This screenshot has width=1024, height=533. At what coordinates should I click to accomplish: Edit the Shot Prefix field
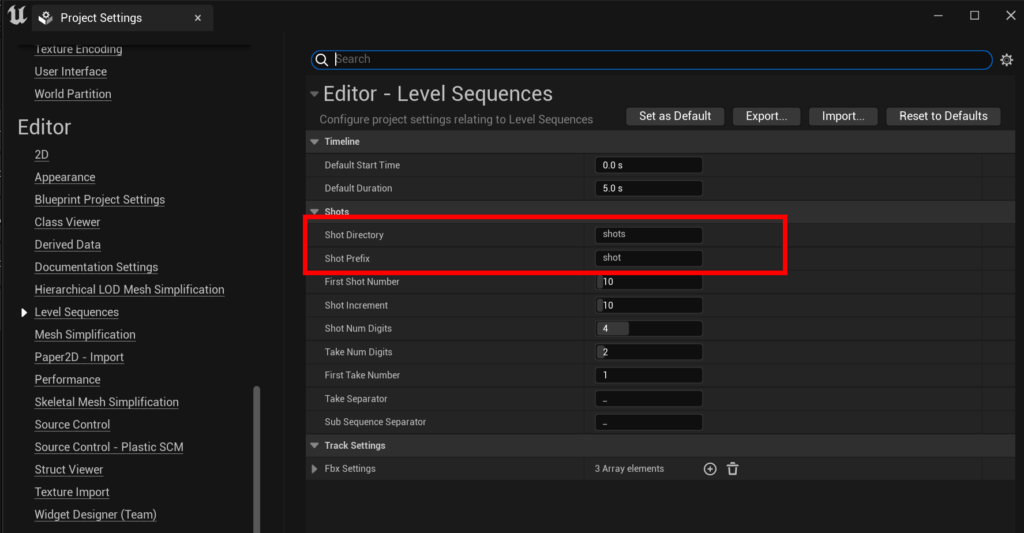pos(648,258)
